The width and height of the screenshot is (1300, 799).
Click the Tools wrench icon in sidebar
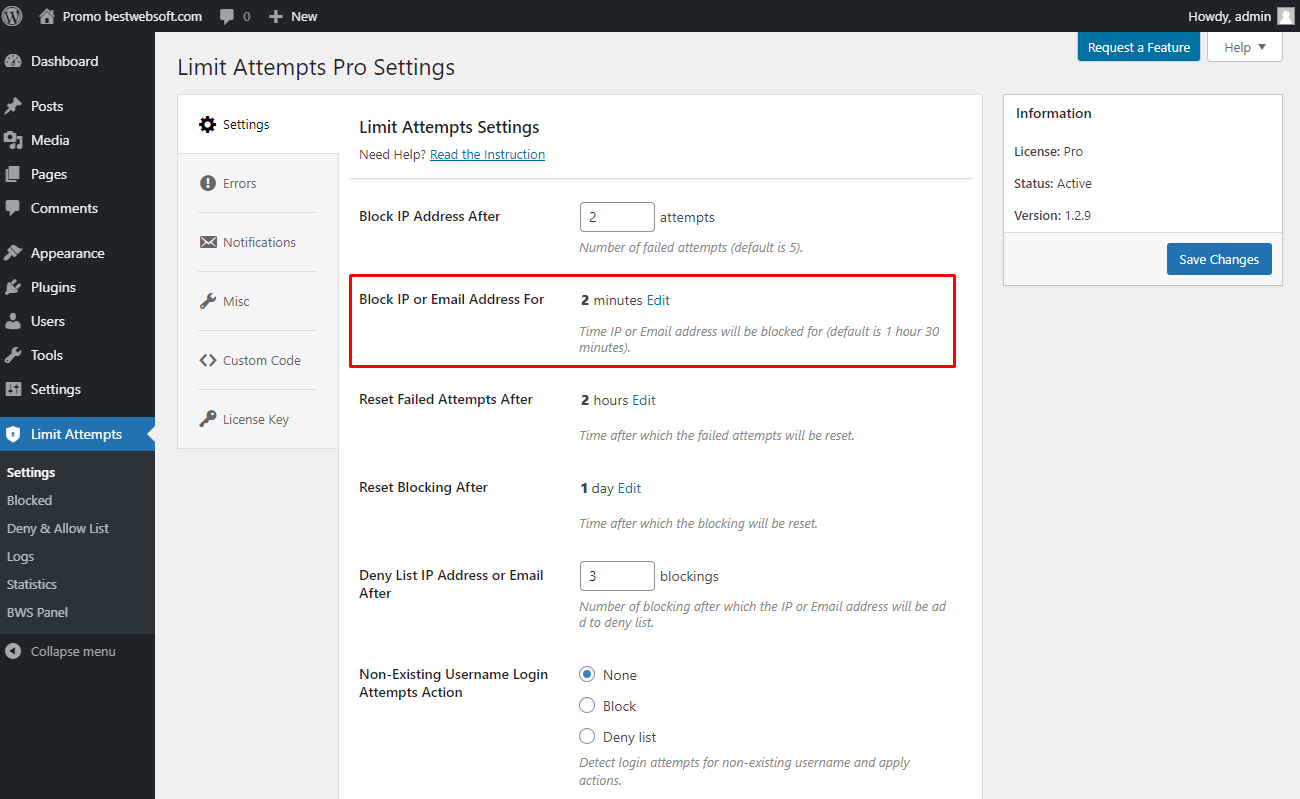tap(13, 355)
